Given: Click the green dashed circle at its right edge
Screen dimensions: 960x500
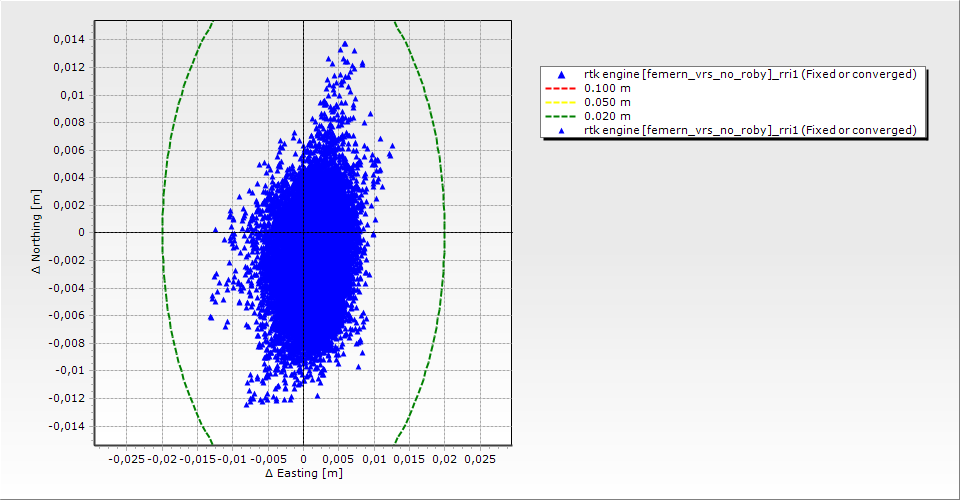Looking at the screenshot, I should tap(444, 232).
